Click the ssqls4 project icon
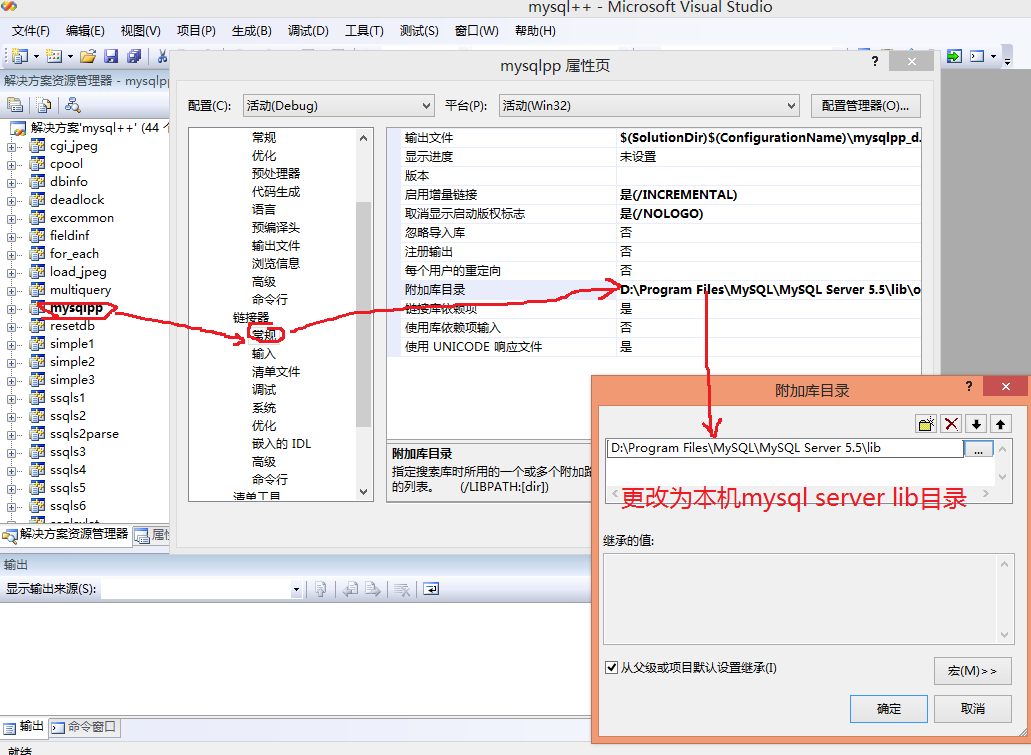 [37, 470]
